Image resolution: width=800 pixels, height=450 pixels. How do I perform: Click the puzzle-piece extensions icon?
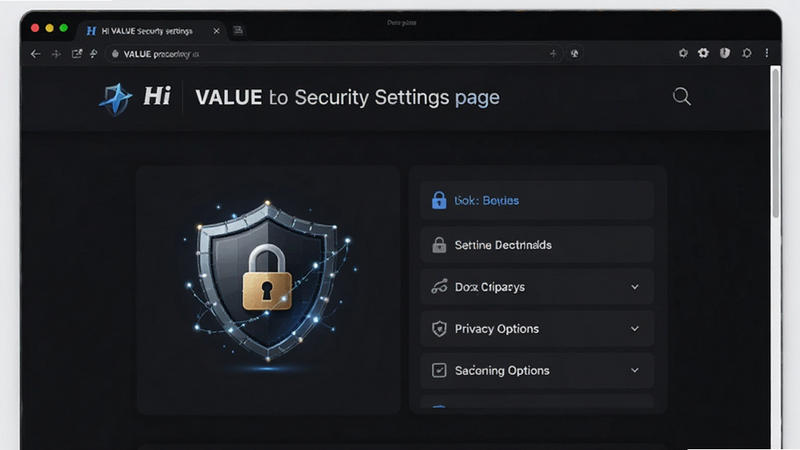(x=746, y=53)
